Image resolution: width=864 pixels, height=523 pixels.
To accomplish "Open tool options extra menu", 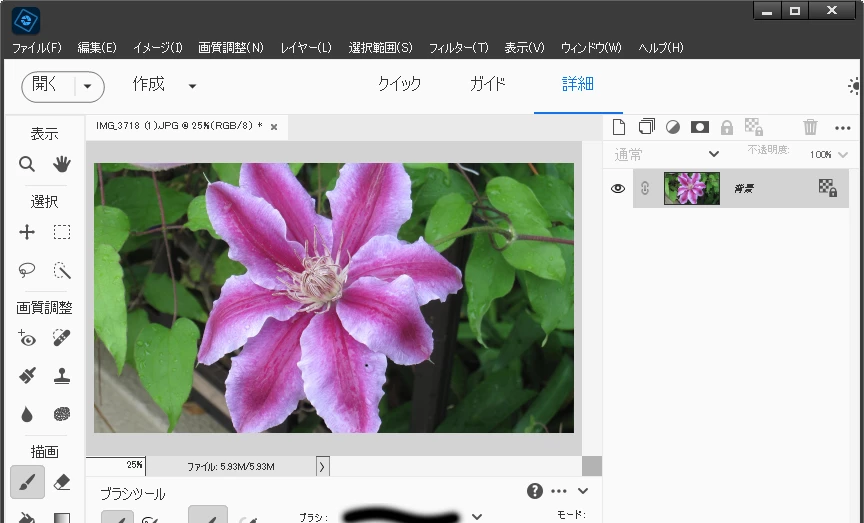I will (559, 491).
